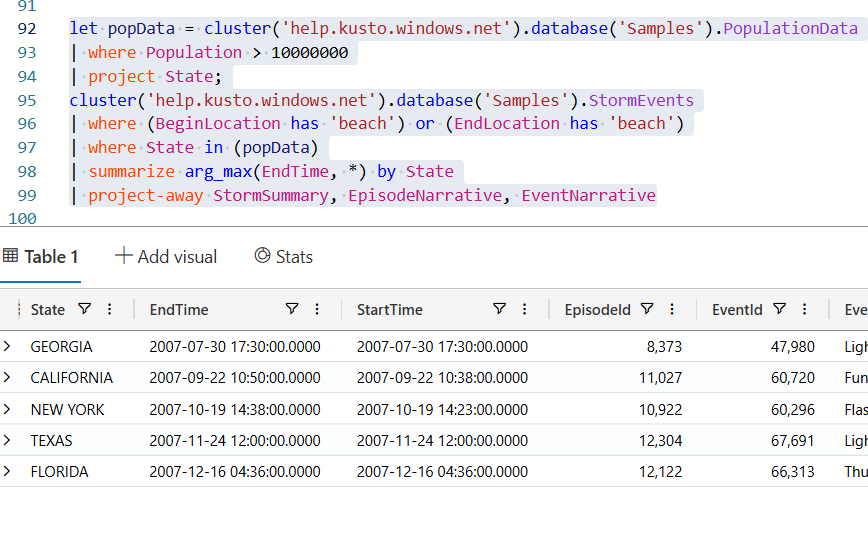
Task: Expand the TEXAS row details
Action: pyautogui.click(x=8, y=440)
